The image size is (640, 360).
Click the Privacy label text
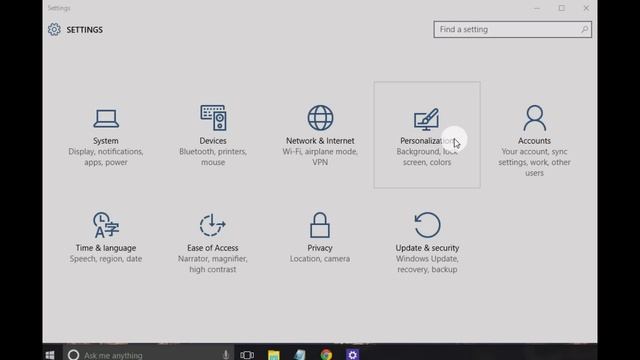point(320,248)
